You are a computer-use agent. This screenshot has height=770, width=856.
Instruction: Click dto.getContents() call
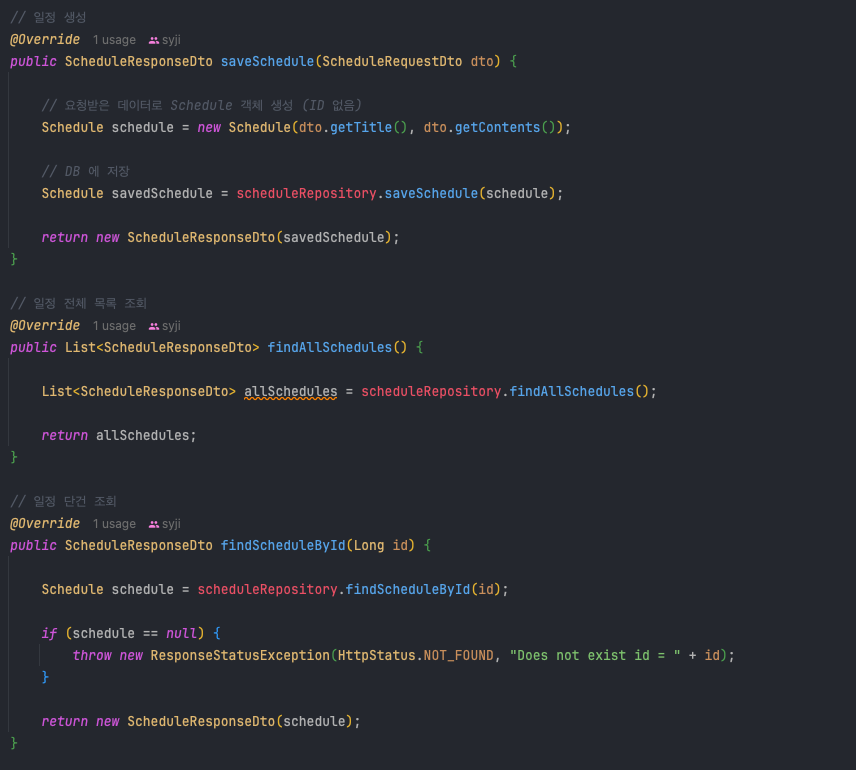pyautogui.click(x=490, y=127)
